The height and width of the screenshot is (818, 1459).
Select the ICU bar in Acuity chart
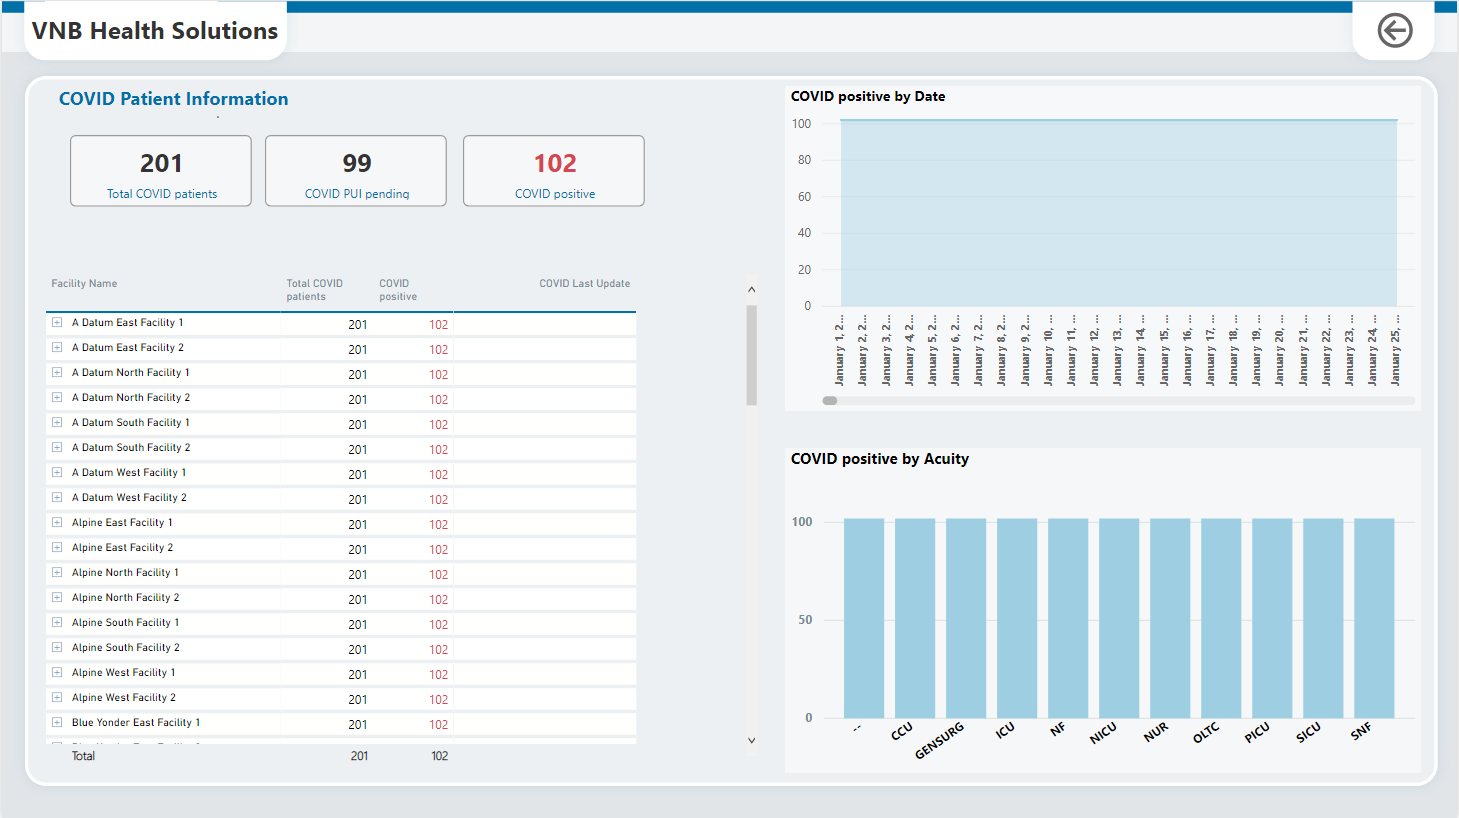pos(1017,618)
